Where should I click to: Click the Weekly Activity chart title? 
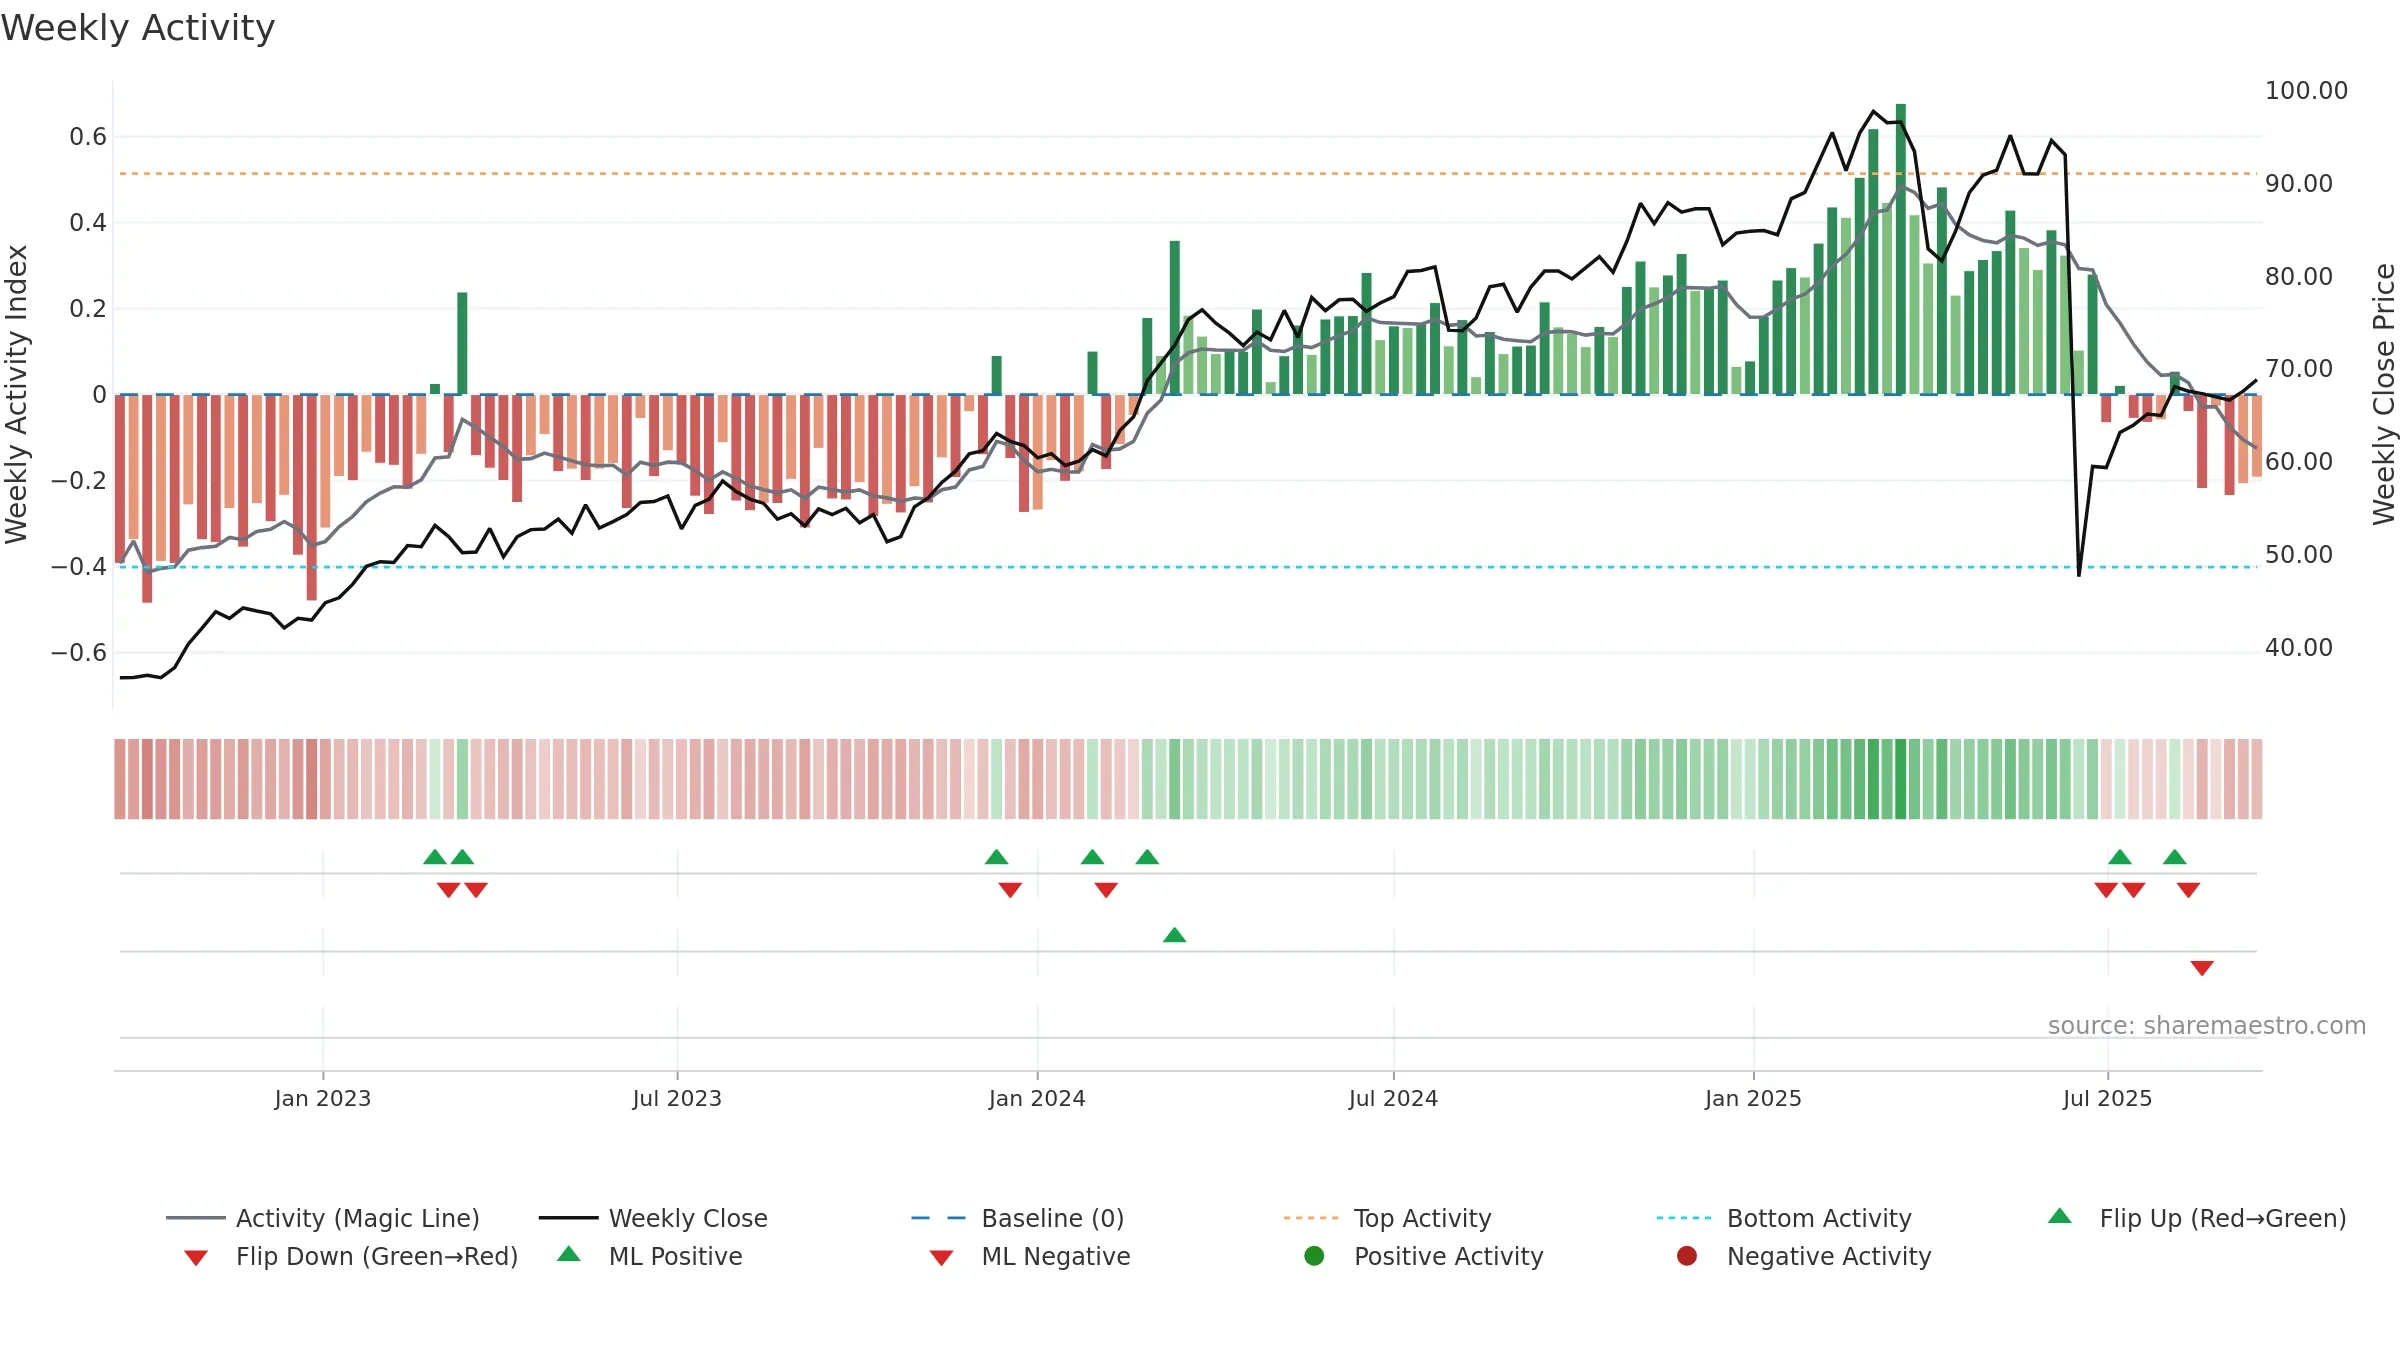pyautogui.click(x=138, y=28)
